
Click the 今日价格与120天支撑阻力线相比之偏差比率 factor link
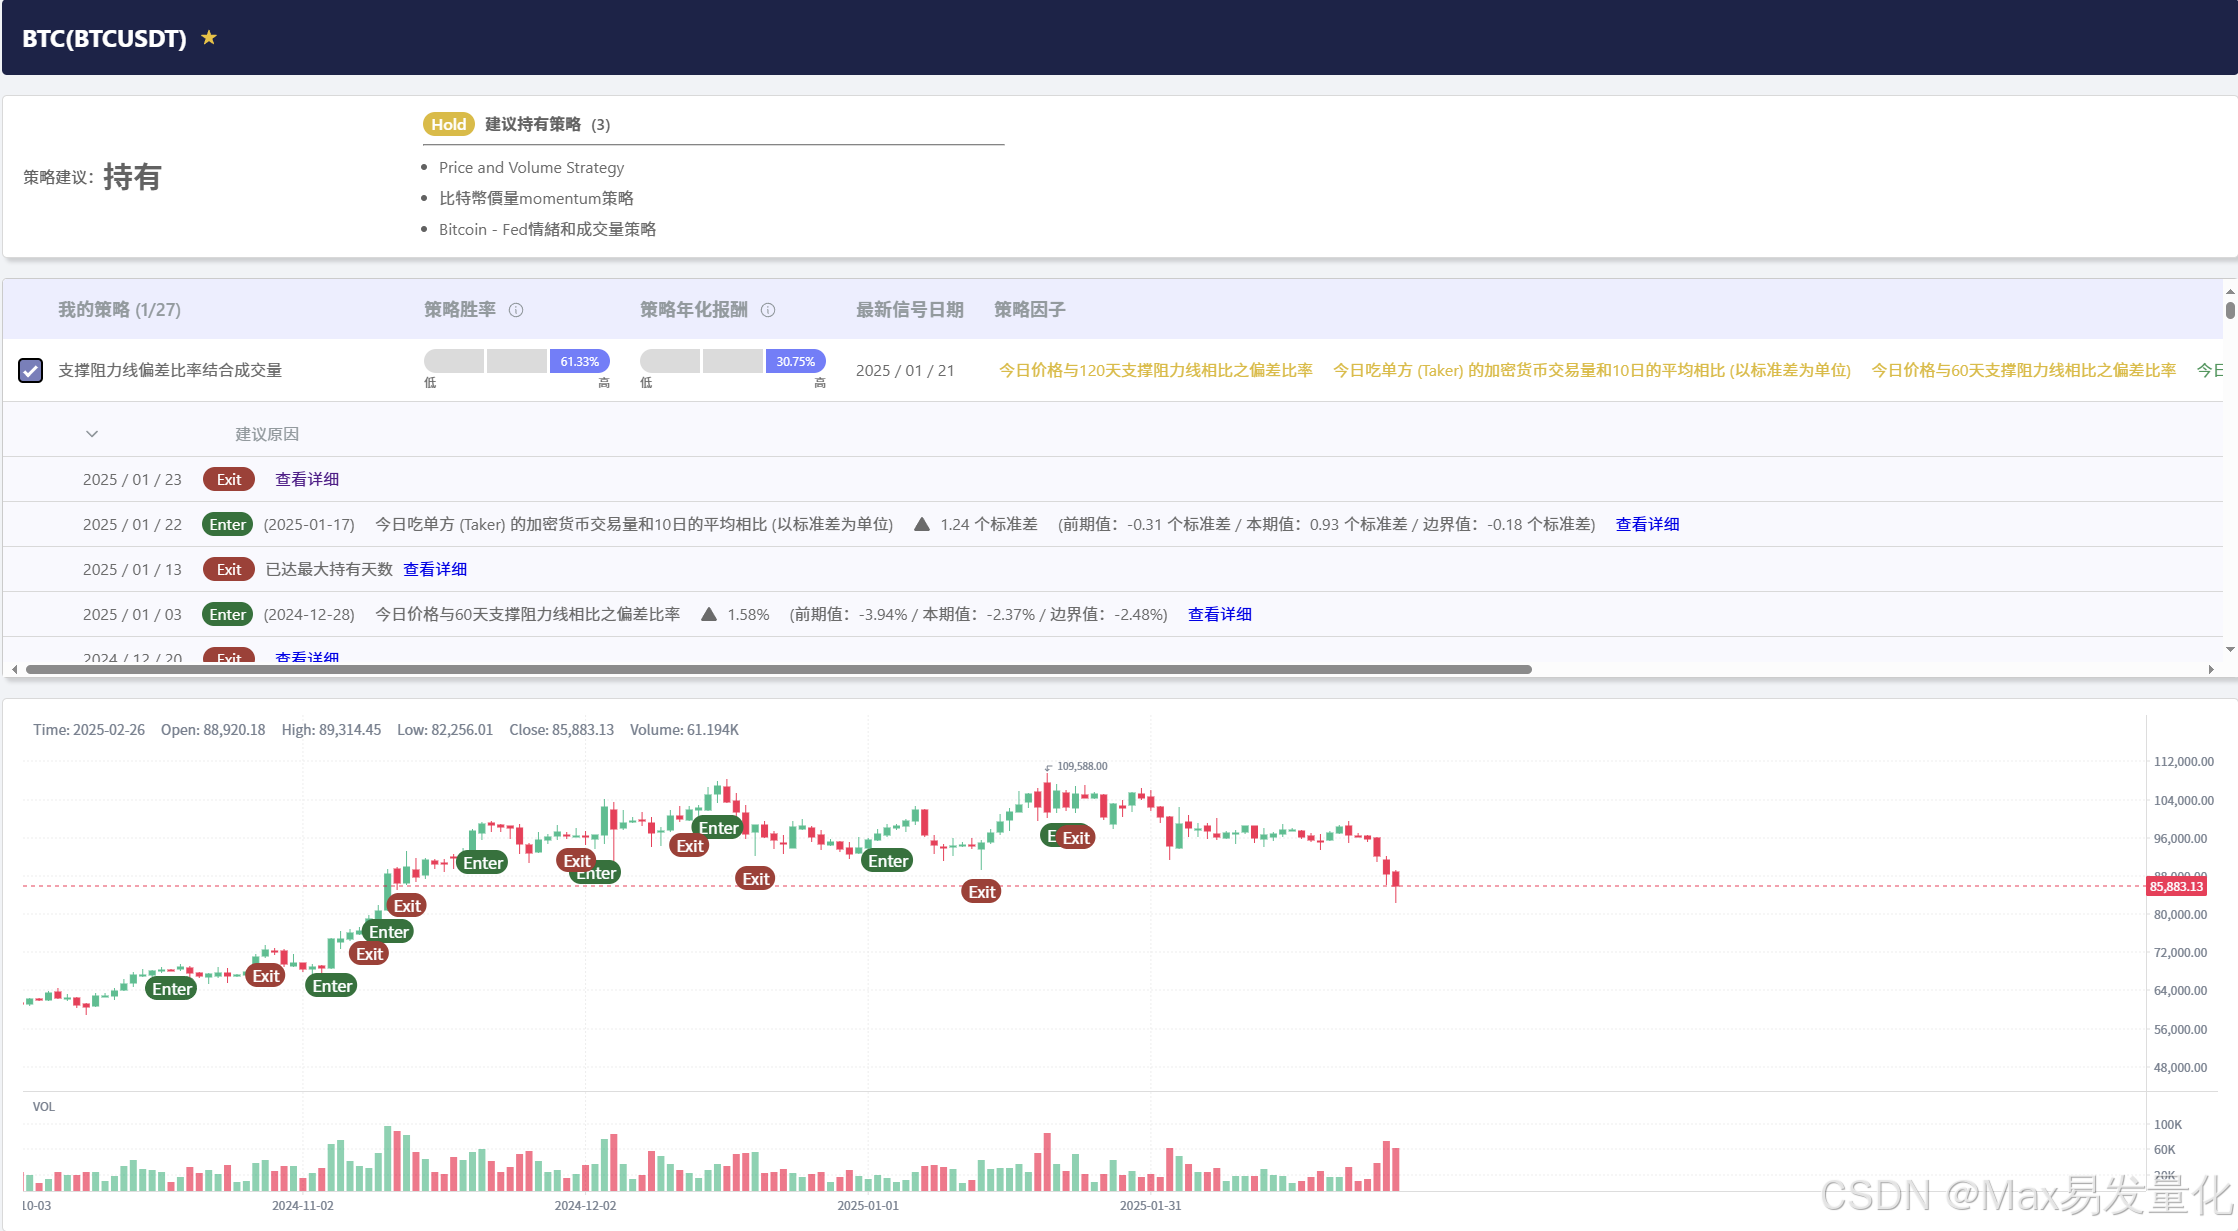1155,370
